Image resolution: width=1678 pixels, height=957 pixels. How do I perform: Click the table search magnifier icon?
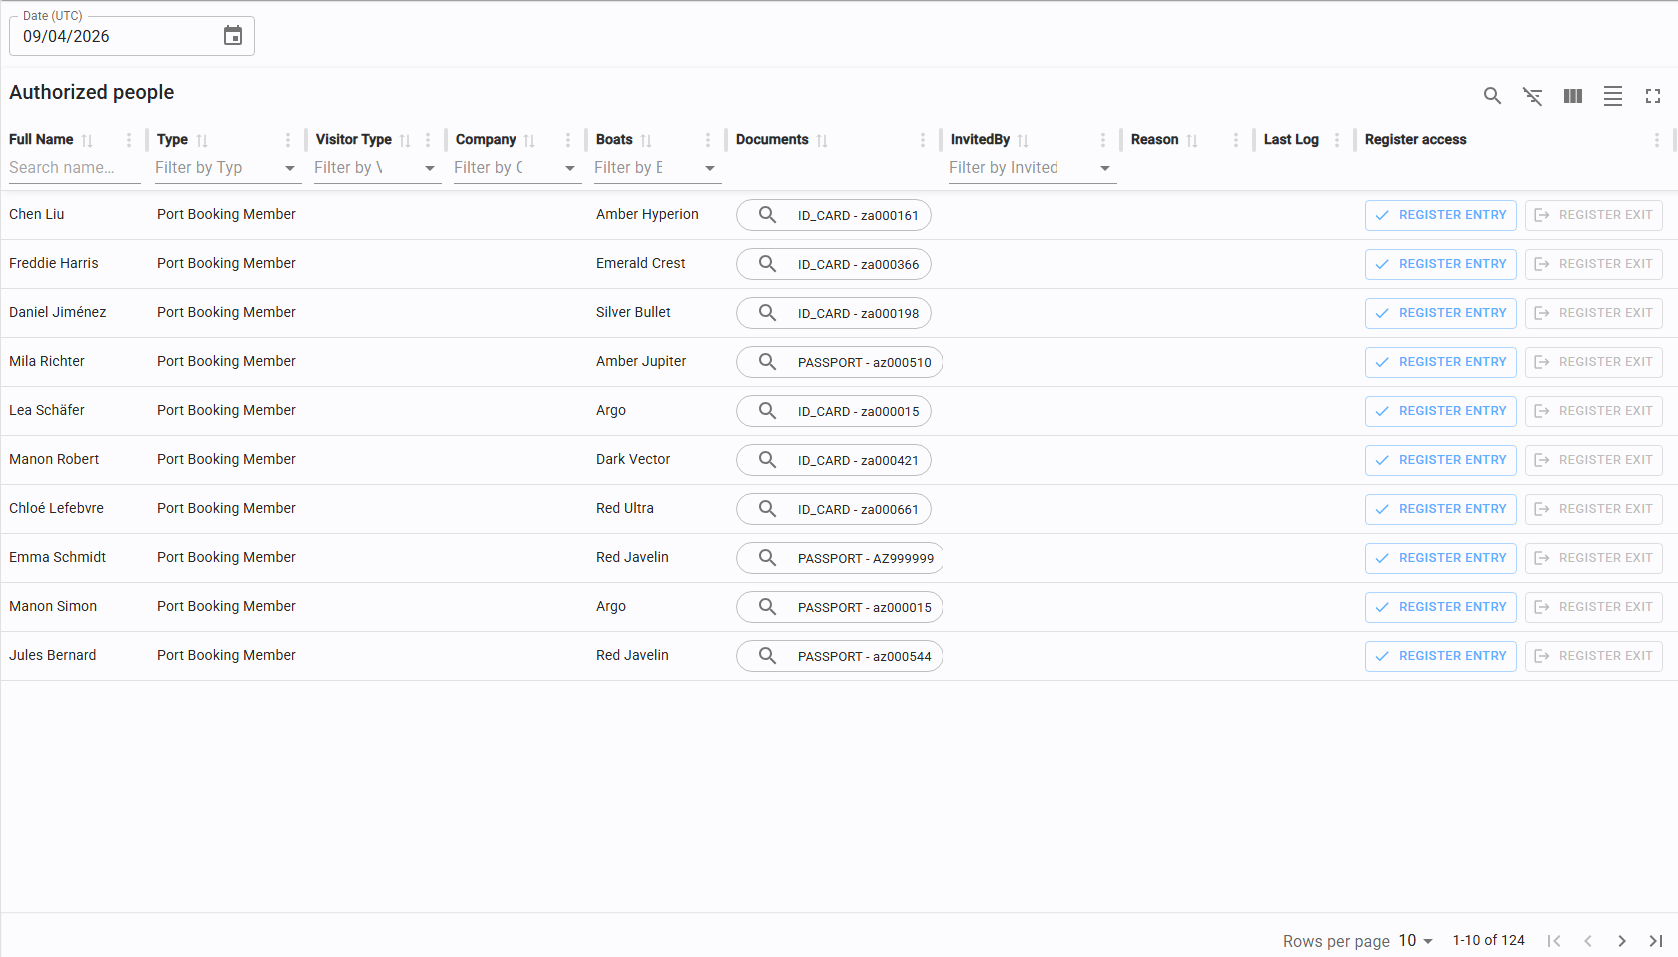tap(1492, 96)
